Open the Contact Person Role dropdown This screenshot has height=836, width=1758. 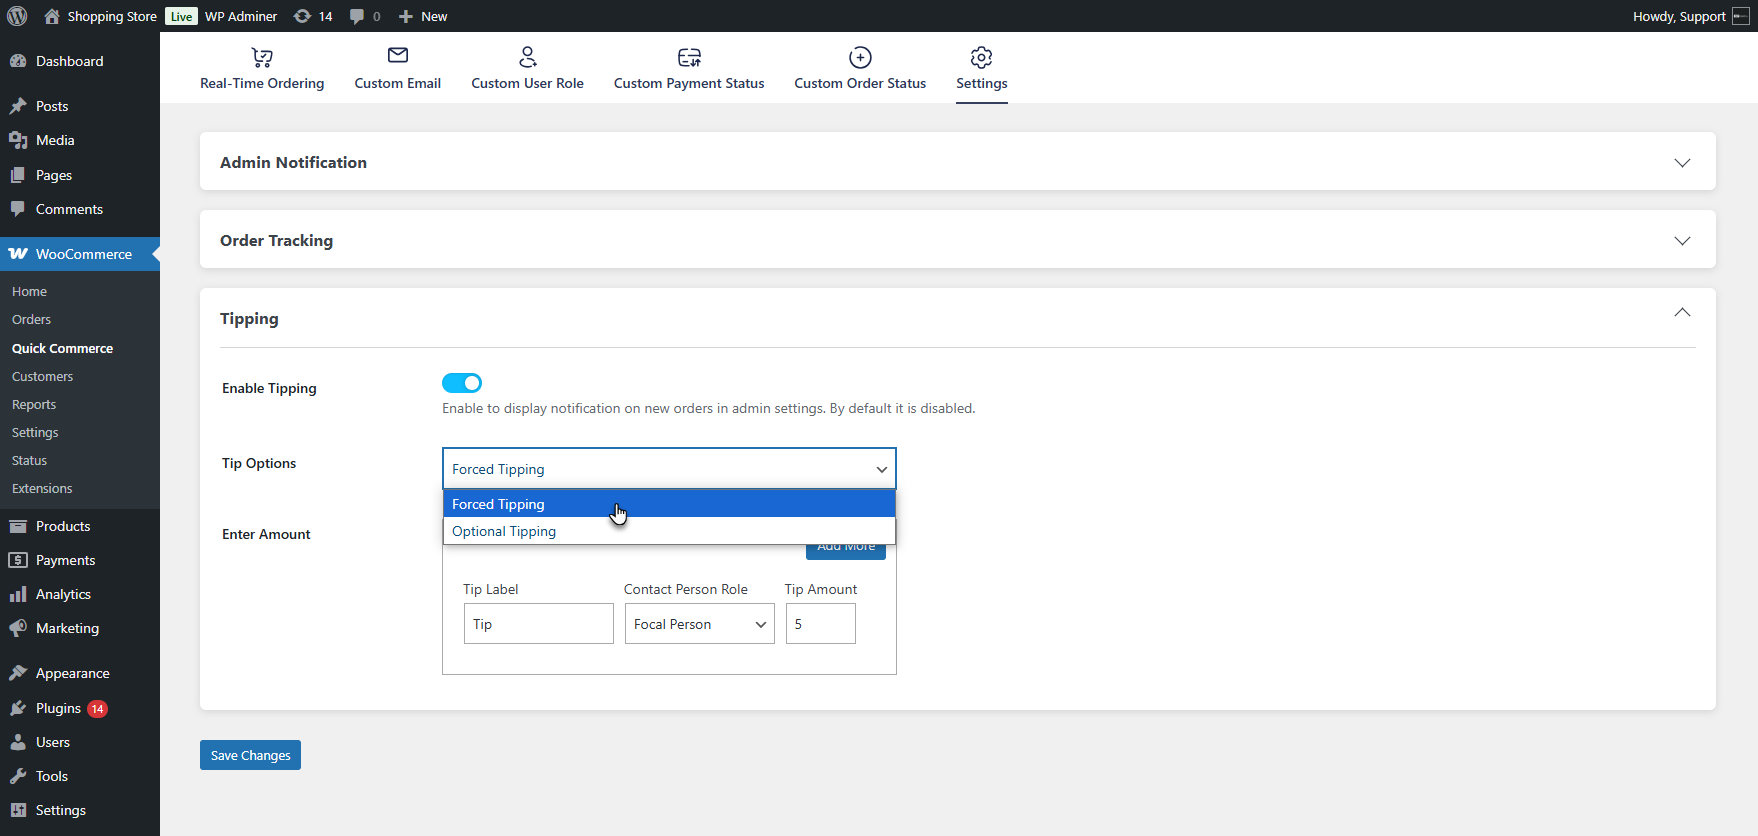tap(699, 624)
